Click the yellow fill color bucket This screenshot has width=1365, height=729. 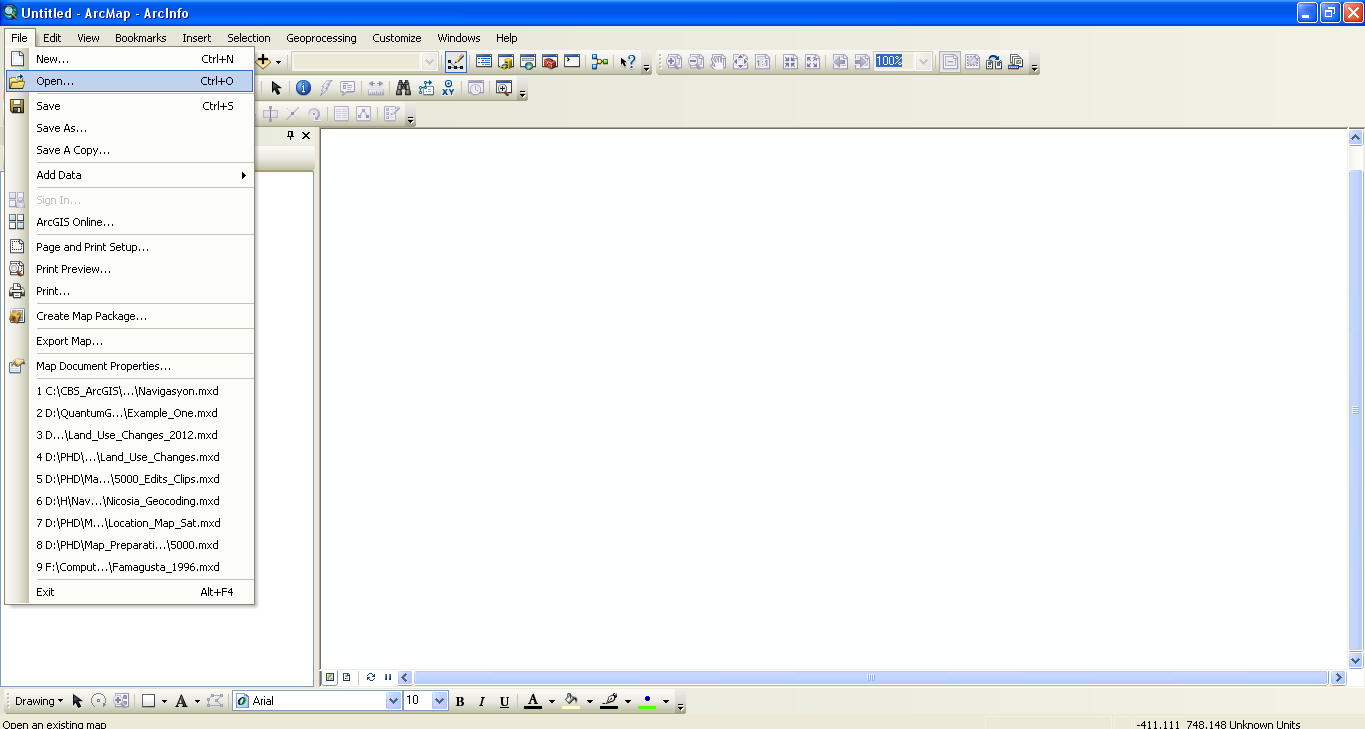(571, 701)
